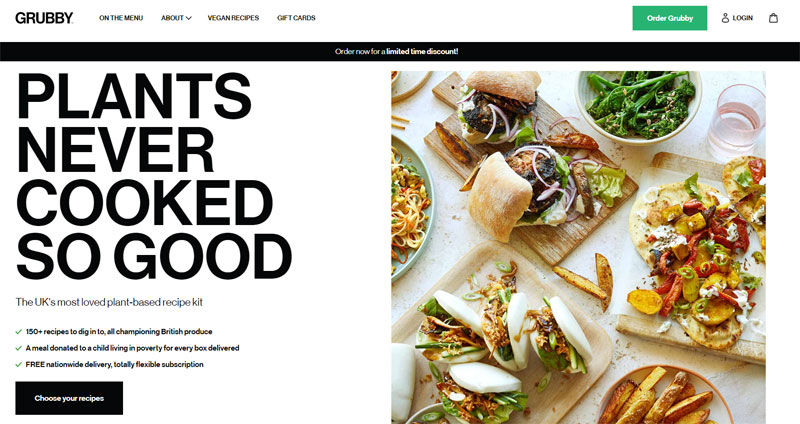Select GIFT CARDS in navigation
This screenshot has width=800, height=424.
(296, 18)
